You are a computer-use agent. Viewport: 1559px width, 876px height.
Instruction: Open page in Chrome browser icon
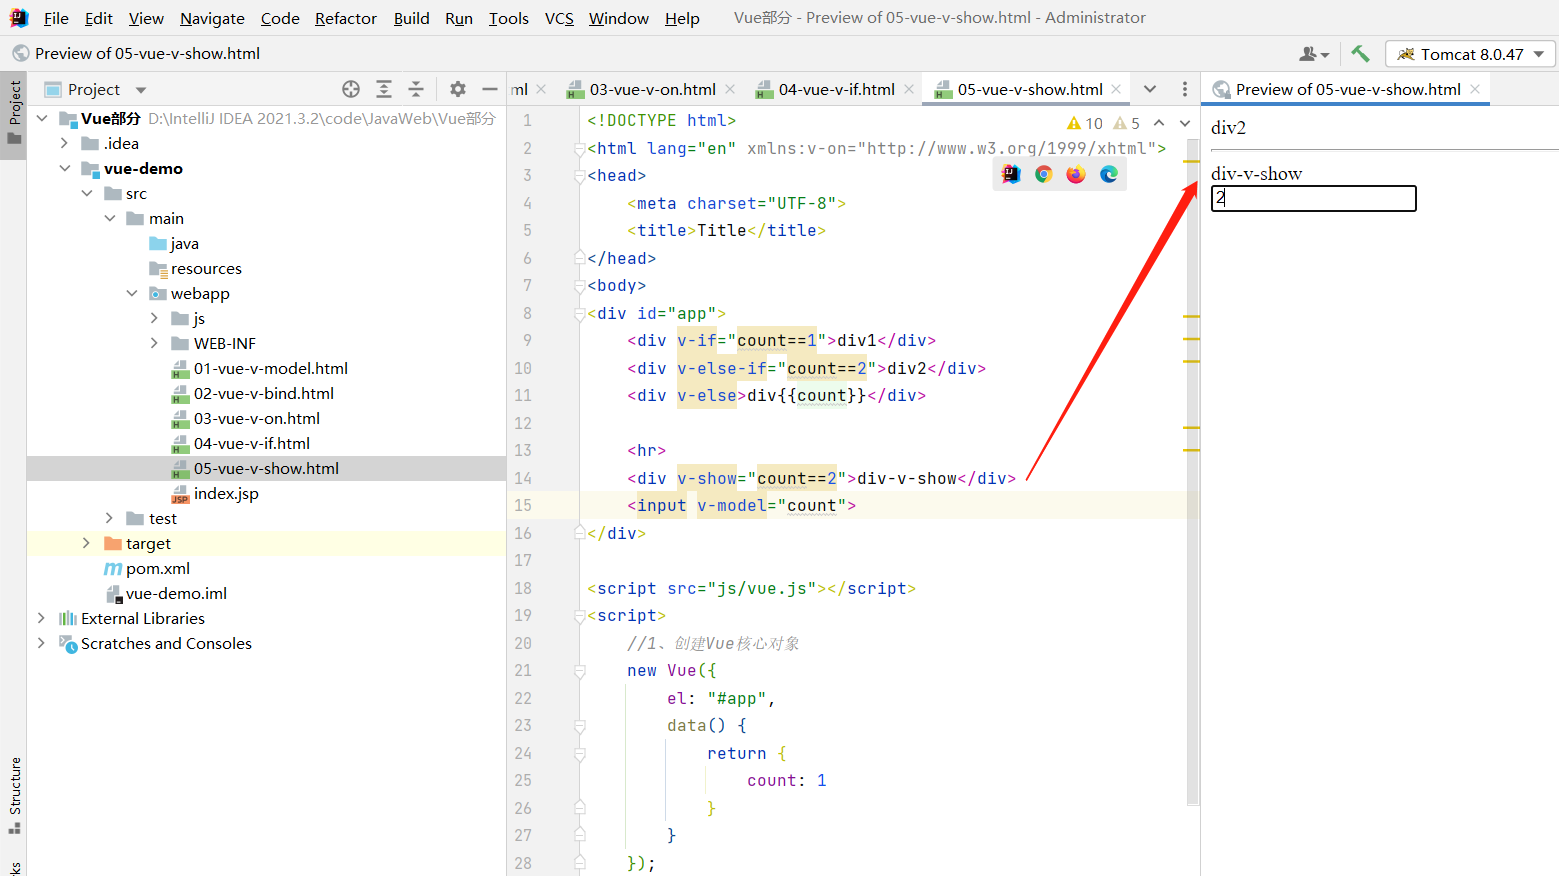[x=1044, y=174]
